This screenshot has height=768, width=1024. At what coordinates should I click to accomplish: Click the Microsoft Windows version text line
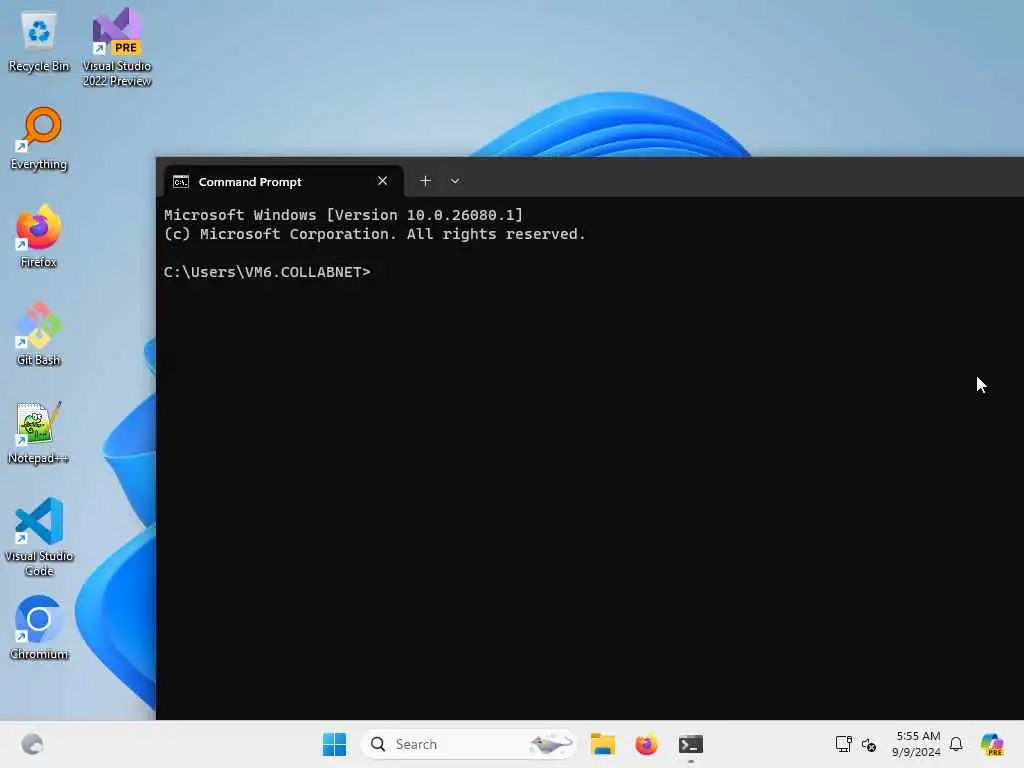[344, 215]
